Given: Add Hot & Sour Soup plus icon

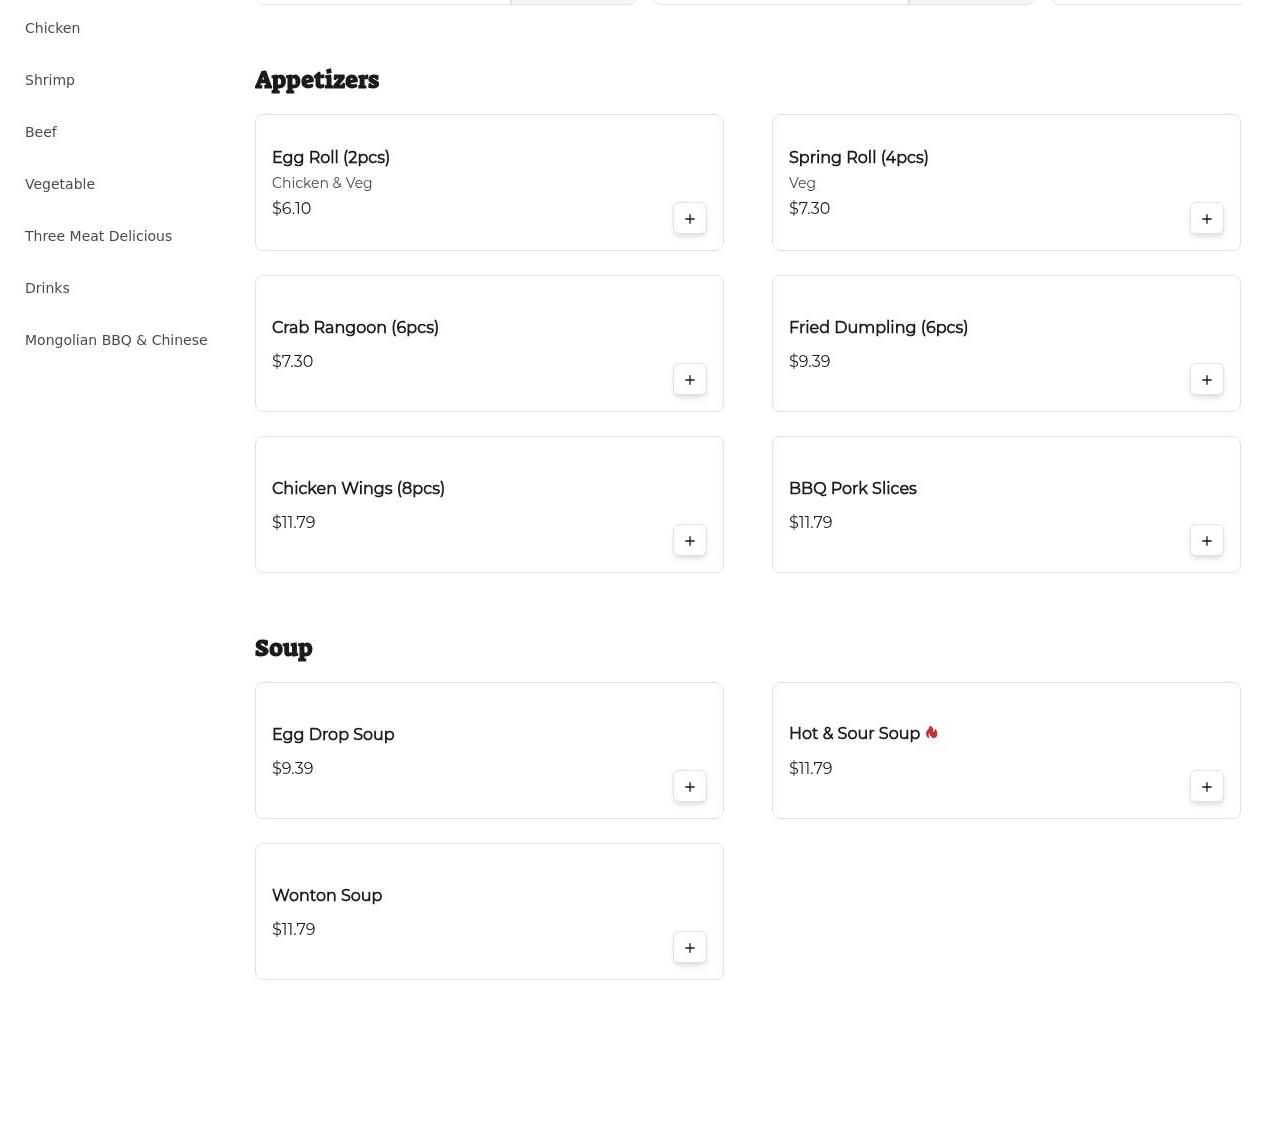Looking at the screenshot, I should click(x=1207, y=787).
